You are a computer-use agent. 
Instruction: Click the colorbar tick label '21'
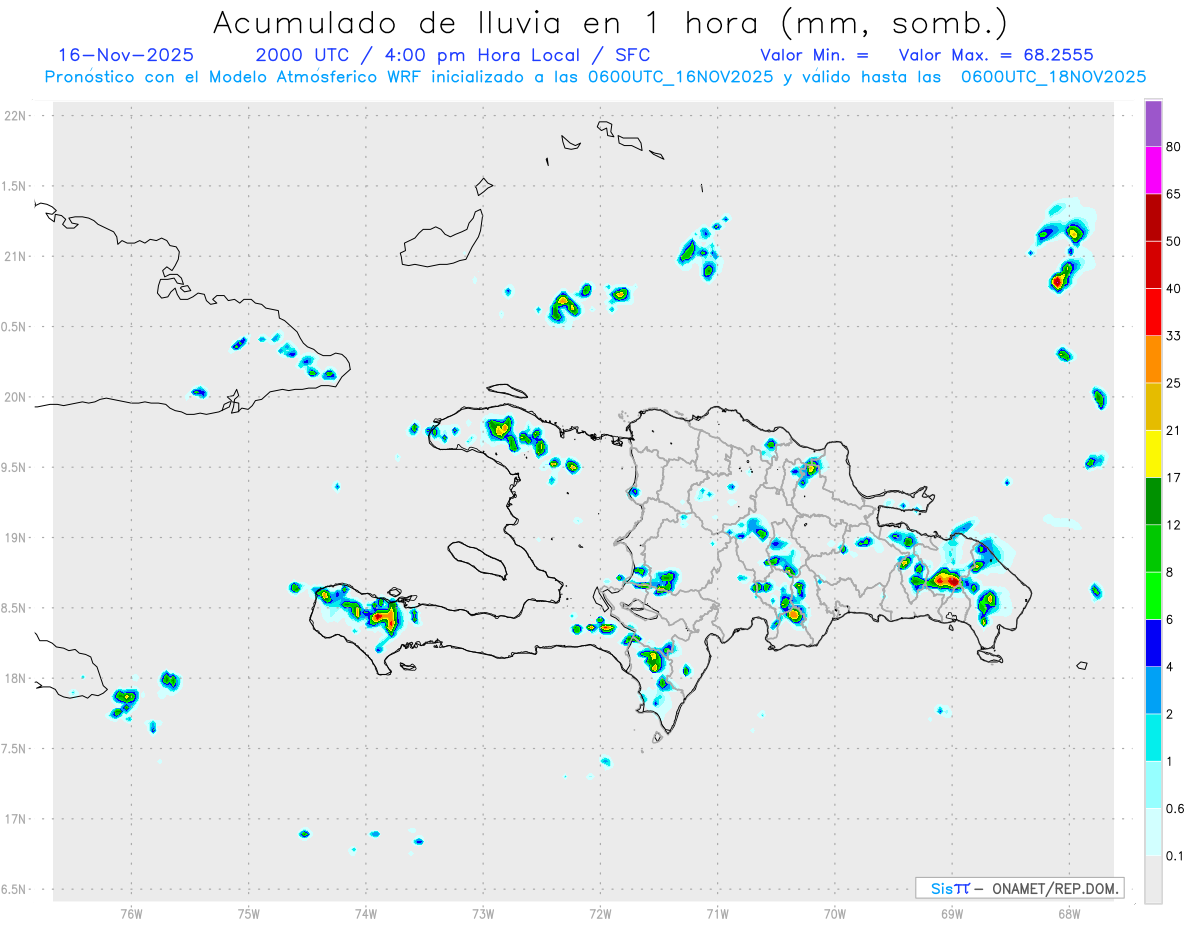1174,431
